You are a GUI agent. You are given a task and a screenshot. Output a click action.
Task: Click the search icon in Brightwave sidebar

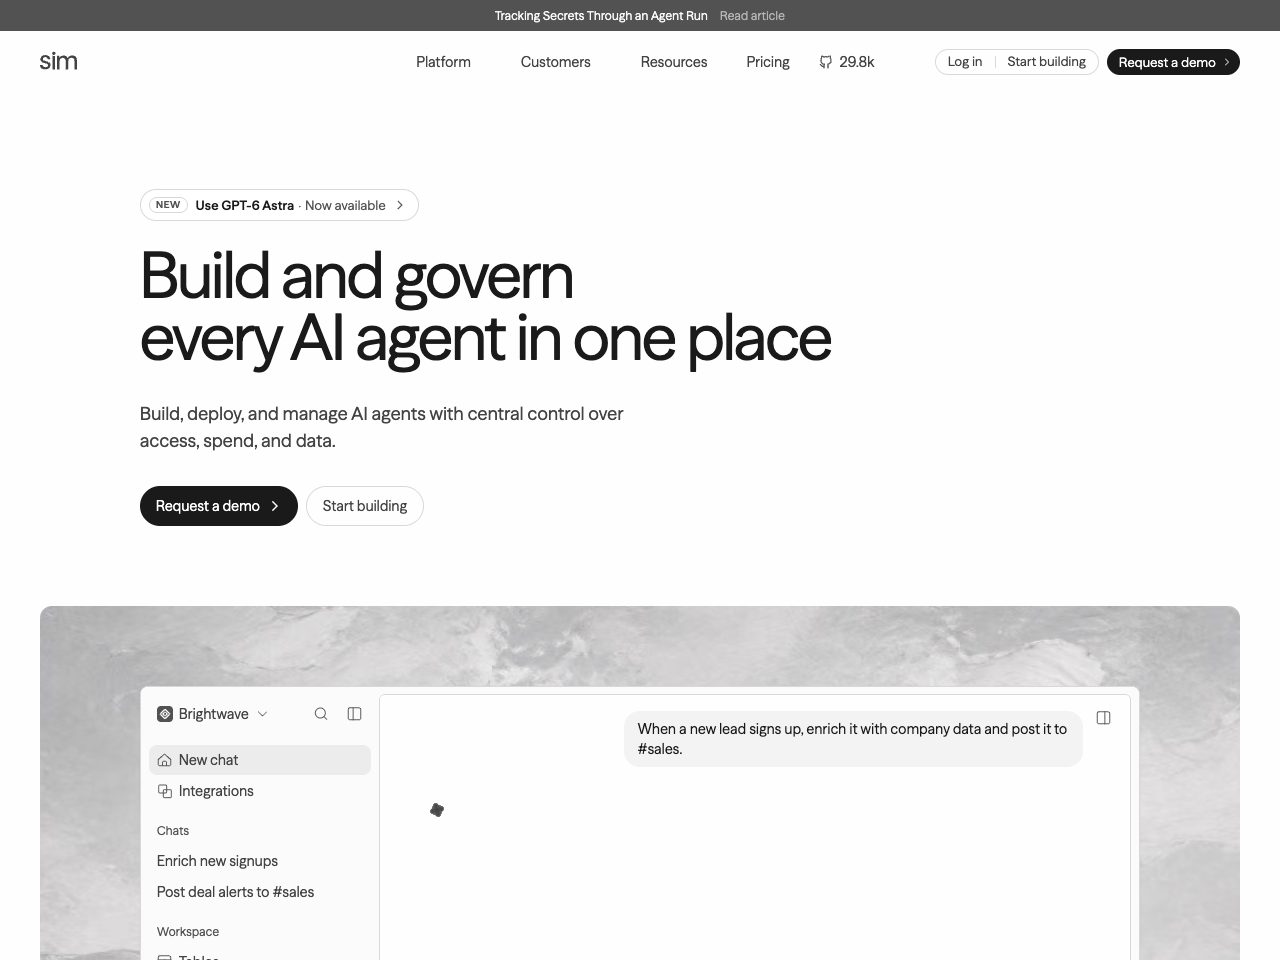[321, 714]
